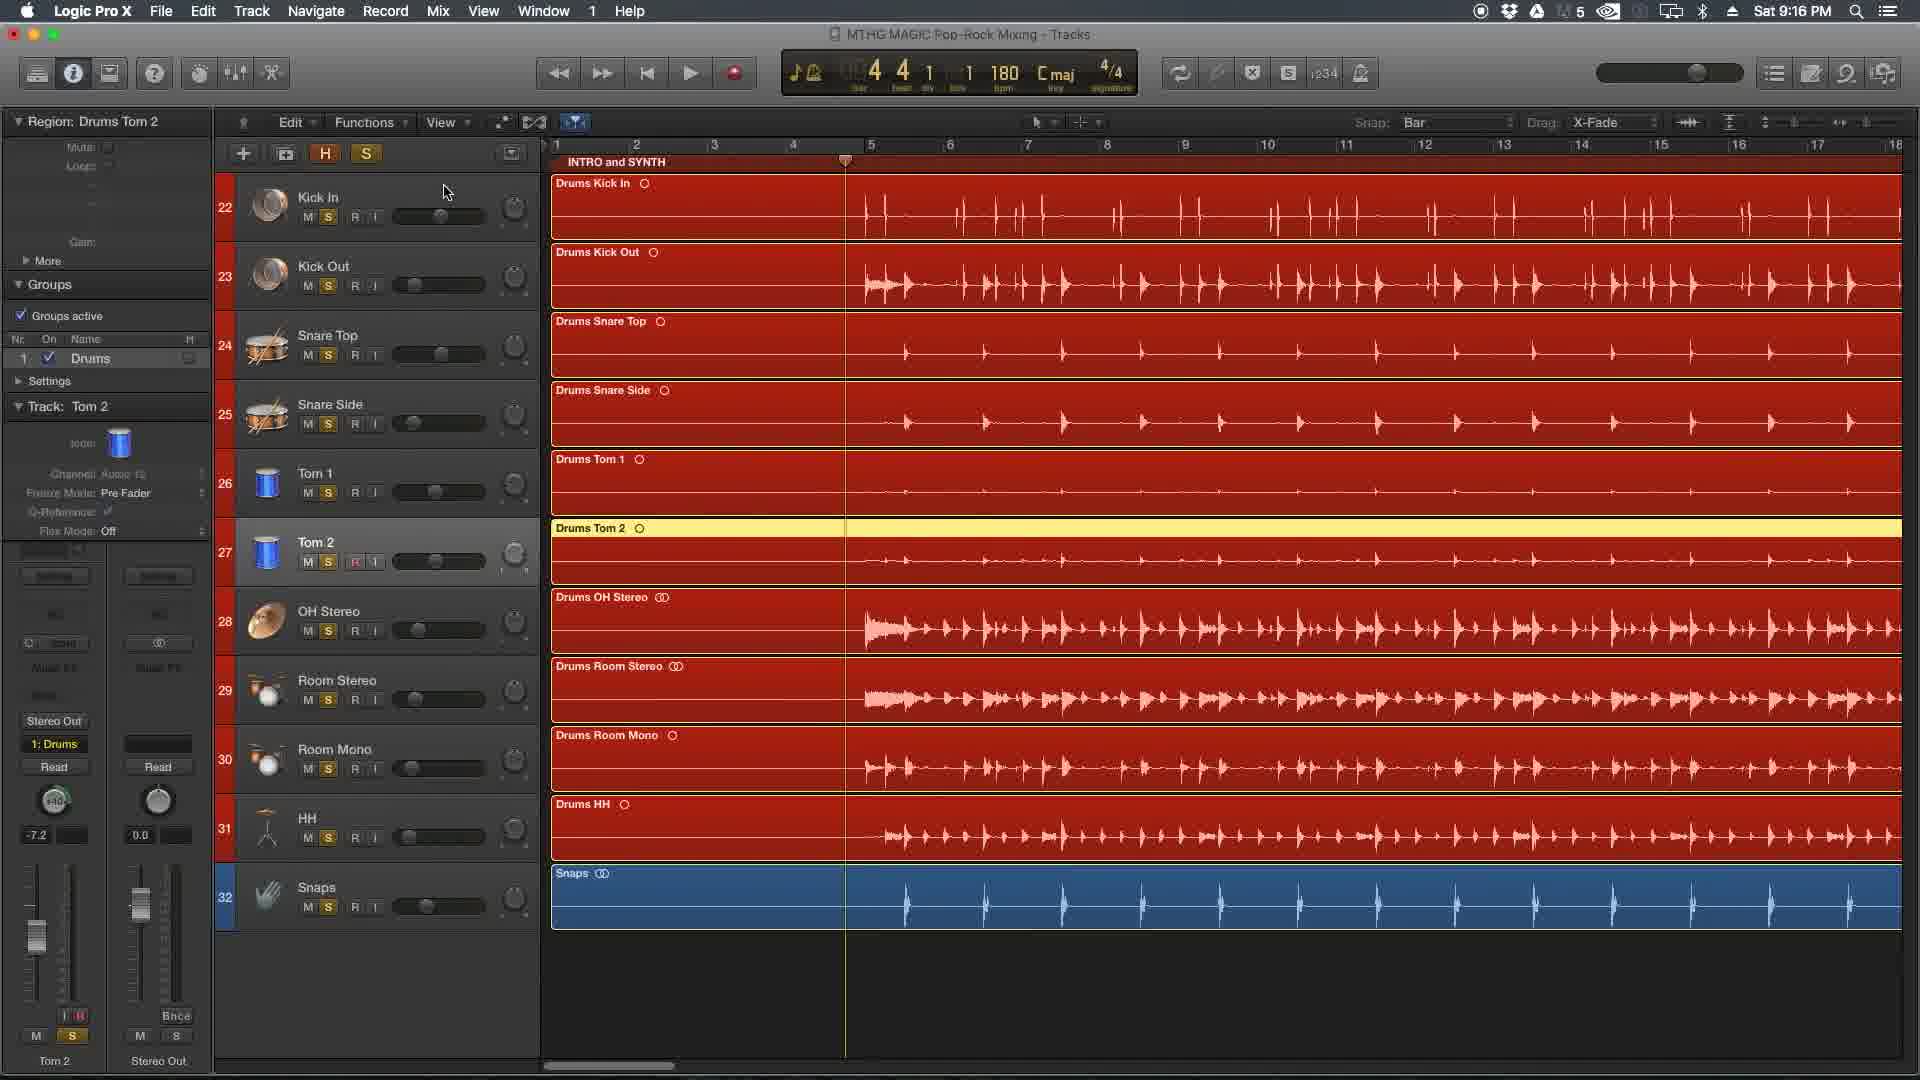Open the Editors with the scissors icon
The width and height of the screenshot is (1920, 1080).
[271, 73]
